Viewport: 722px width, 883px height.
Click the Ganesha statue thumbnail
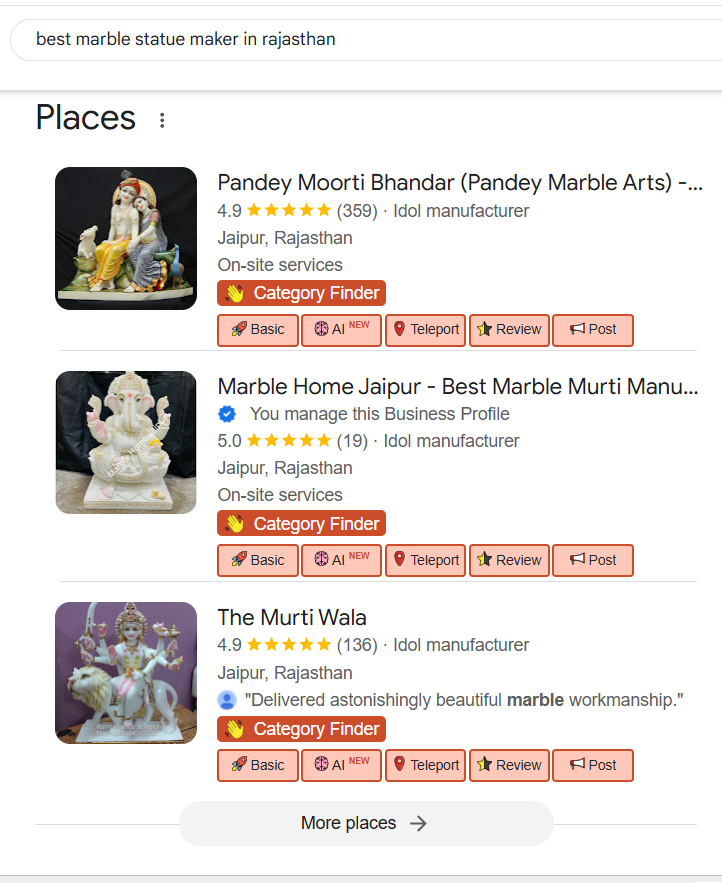point(126,443)
